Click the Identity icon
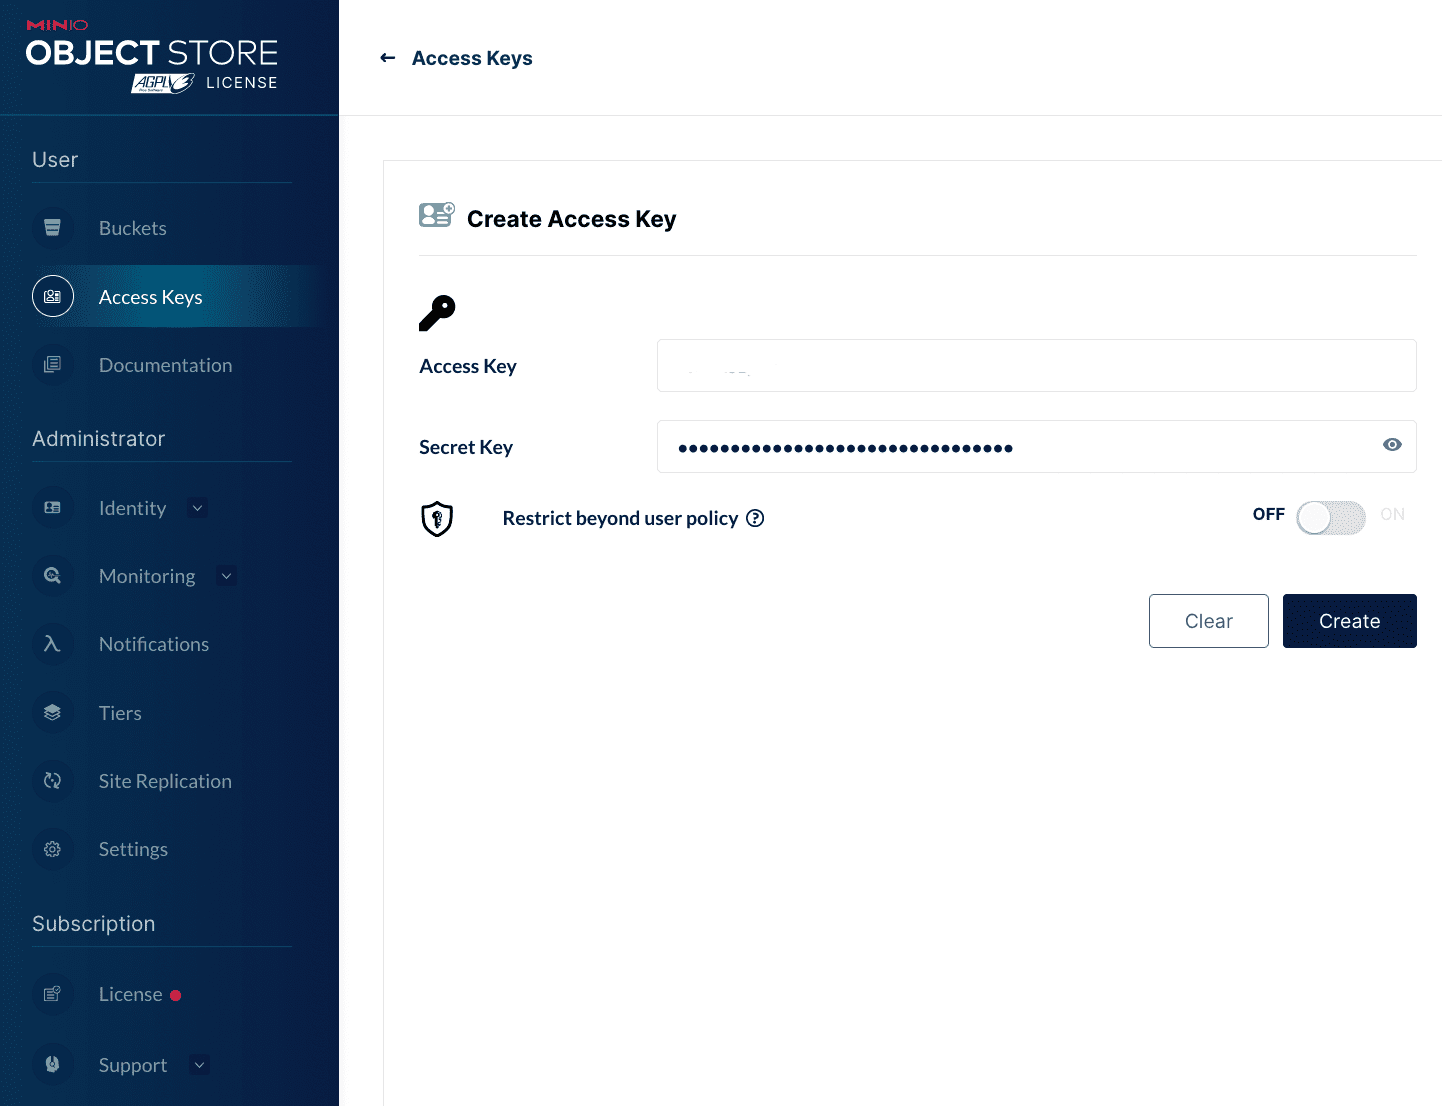 click(52, 508)
